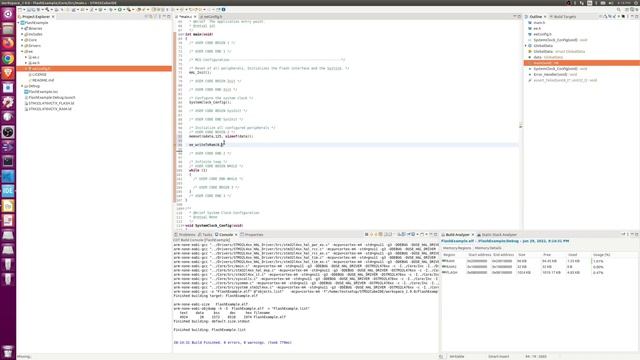Launch Chrome from the dock

8,58
